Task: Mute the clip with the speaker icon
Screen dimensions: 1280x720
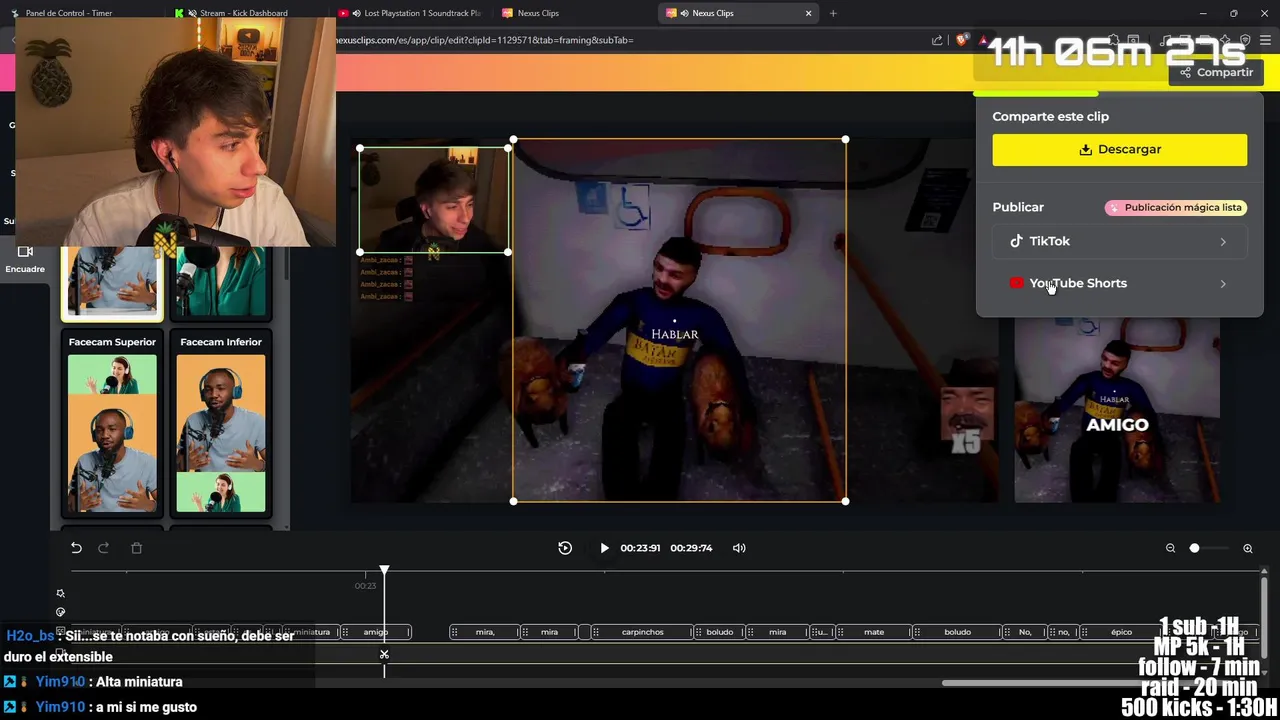Action: pos(739,548)
